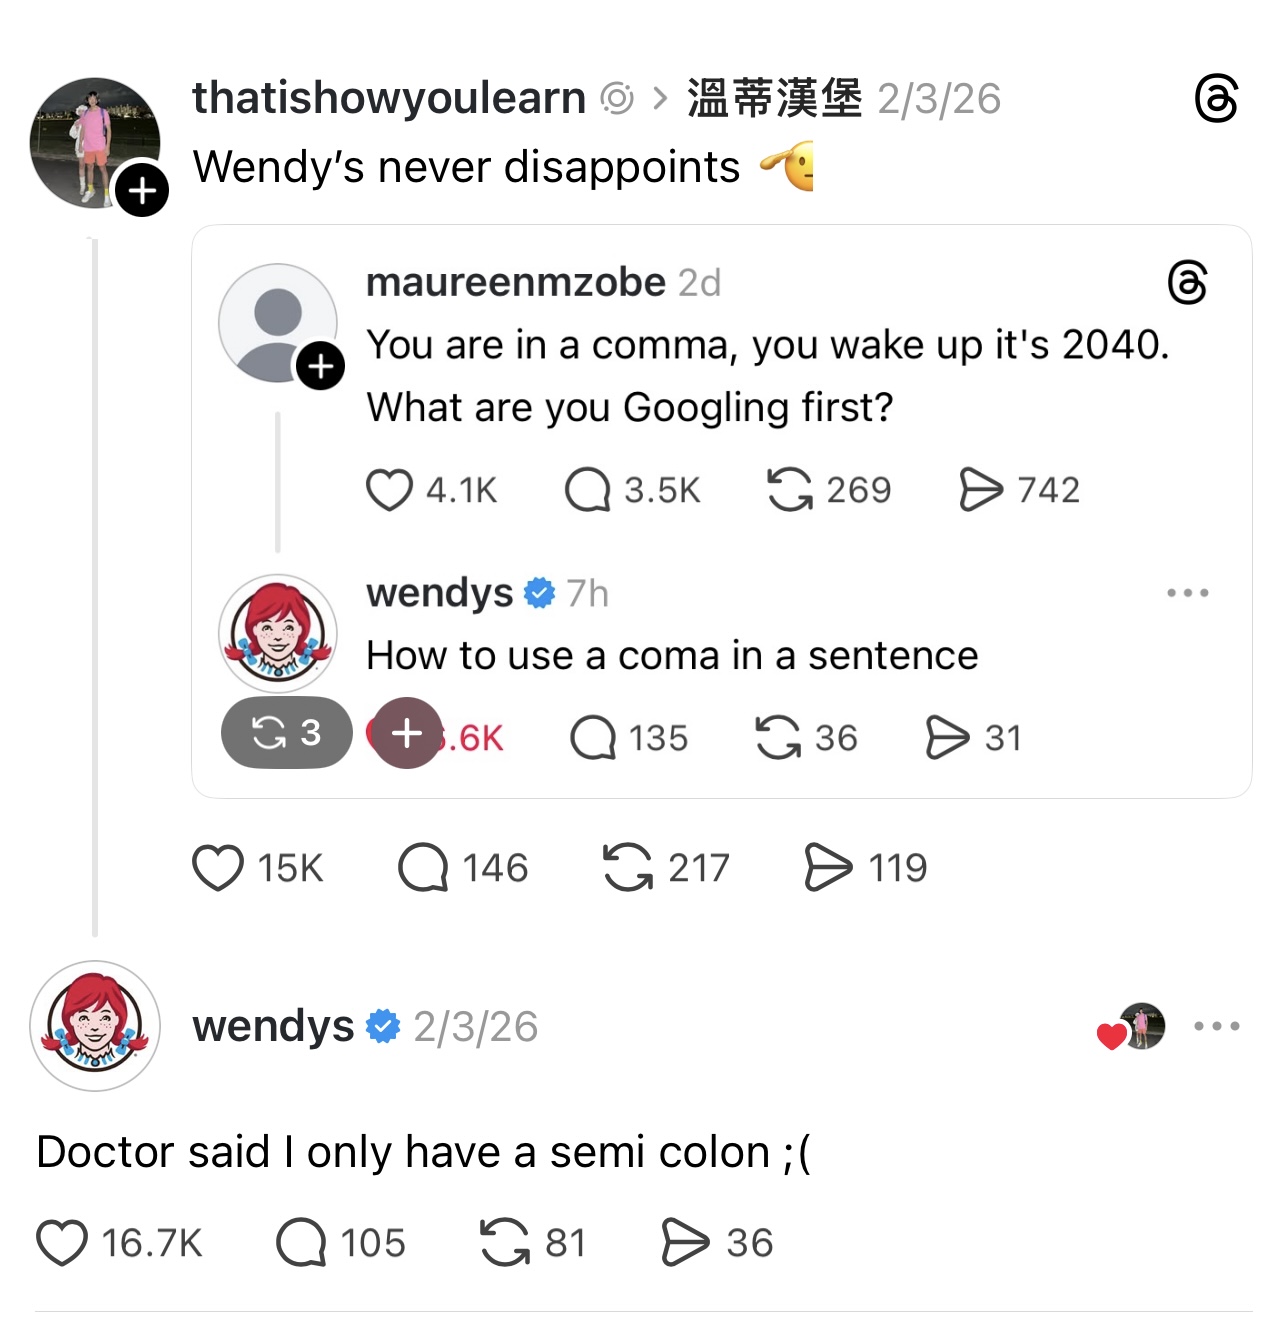Open thatishowyoulearn's username link
Screen dimensions: 1288x1330
tap(389, 97)
